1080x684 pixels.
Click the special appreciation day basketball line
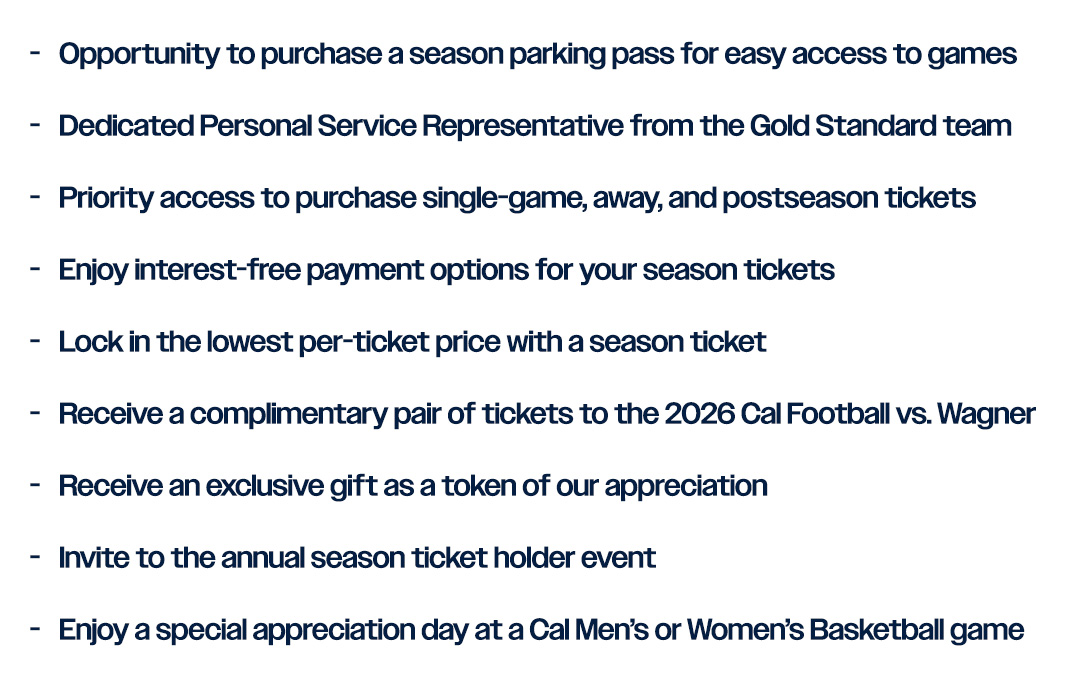(x=541, y=630)
